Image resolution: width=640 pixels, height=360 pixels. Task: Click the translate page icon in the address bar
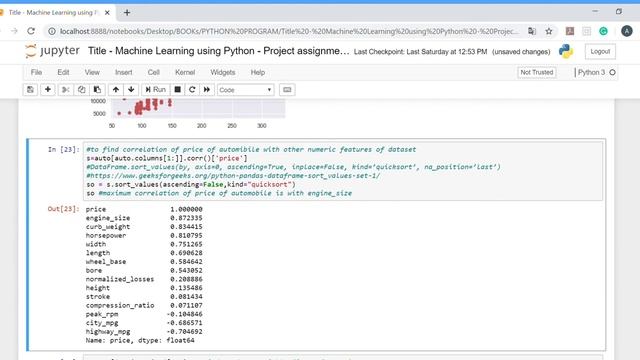coord(531,31)
